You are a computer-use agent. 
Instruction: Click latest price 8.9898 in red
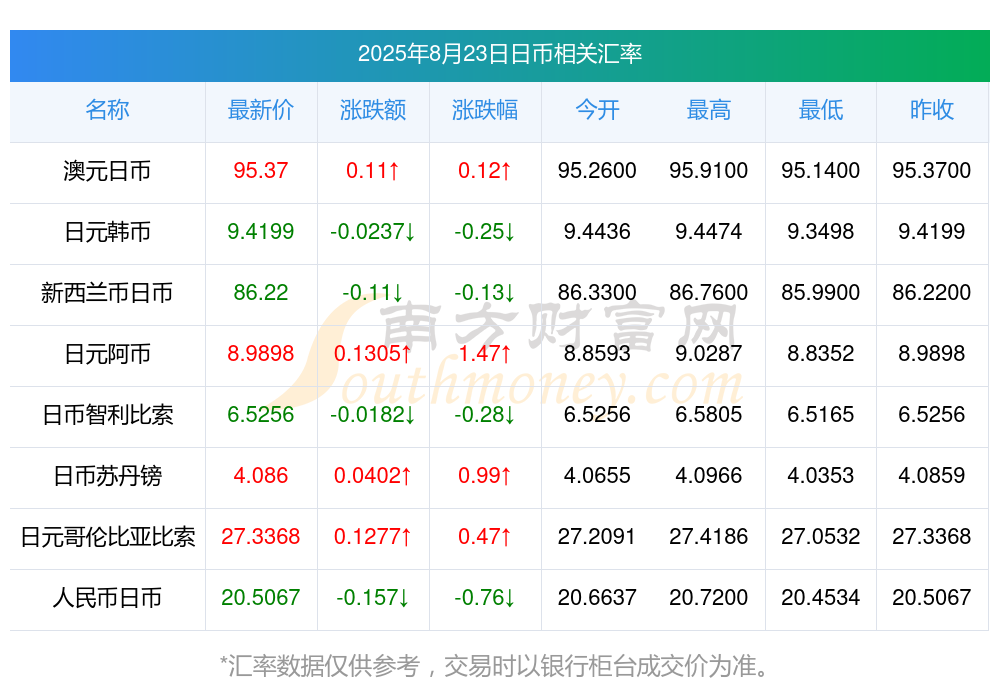tap(261, 353)
